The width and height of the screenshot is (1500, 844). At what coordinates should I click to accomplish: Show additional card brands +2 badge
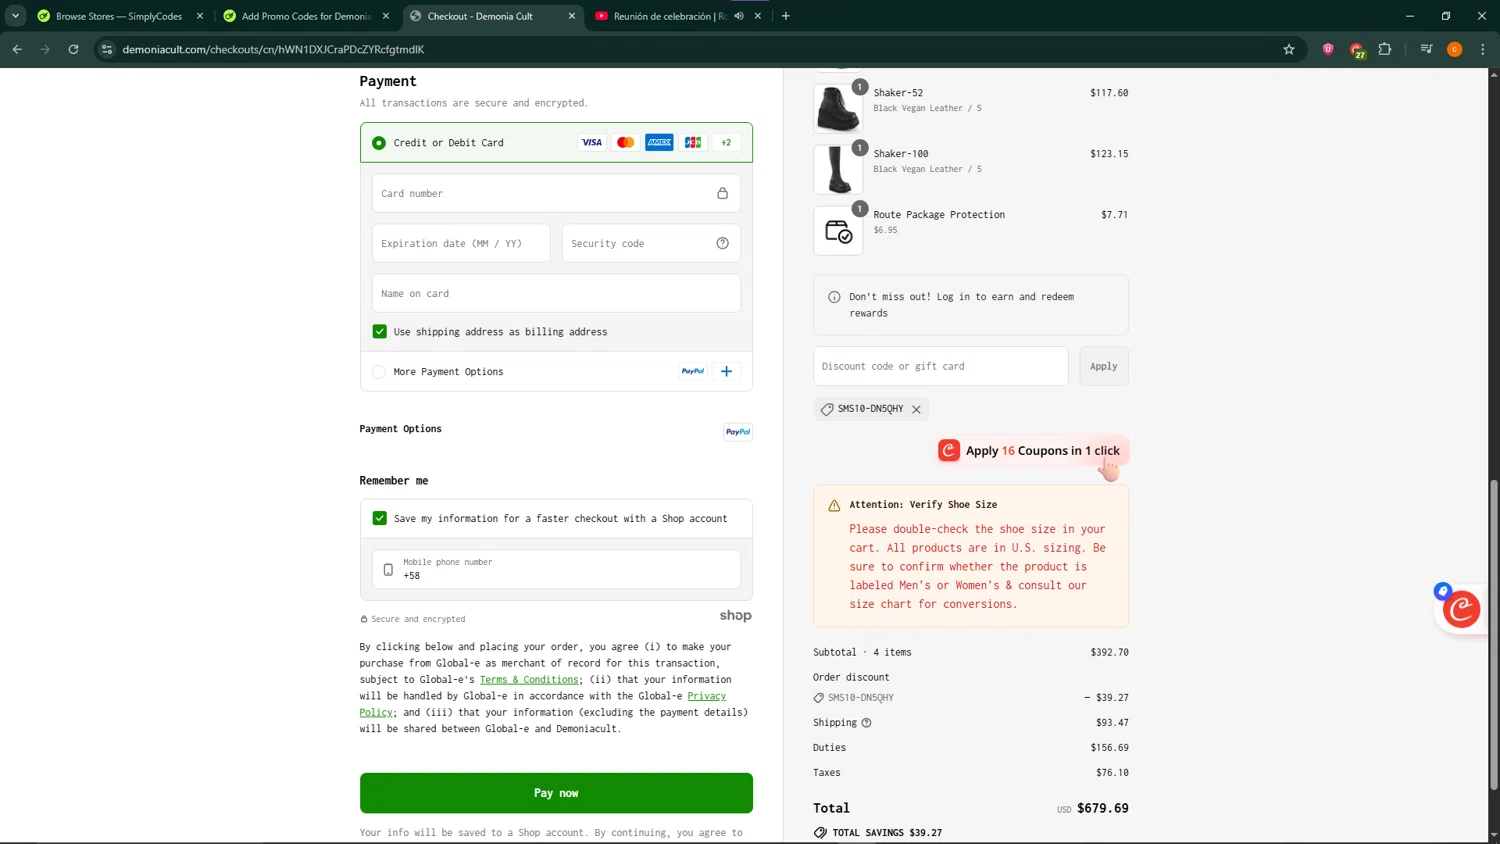[726, 142]
